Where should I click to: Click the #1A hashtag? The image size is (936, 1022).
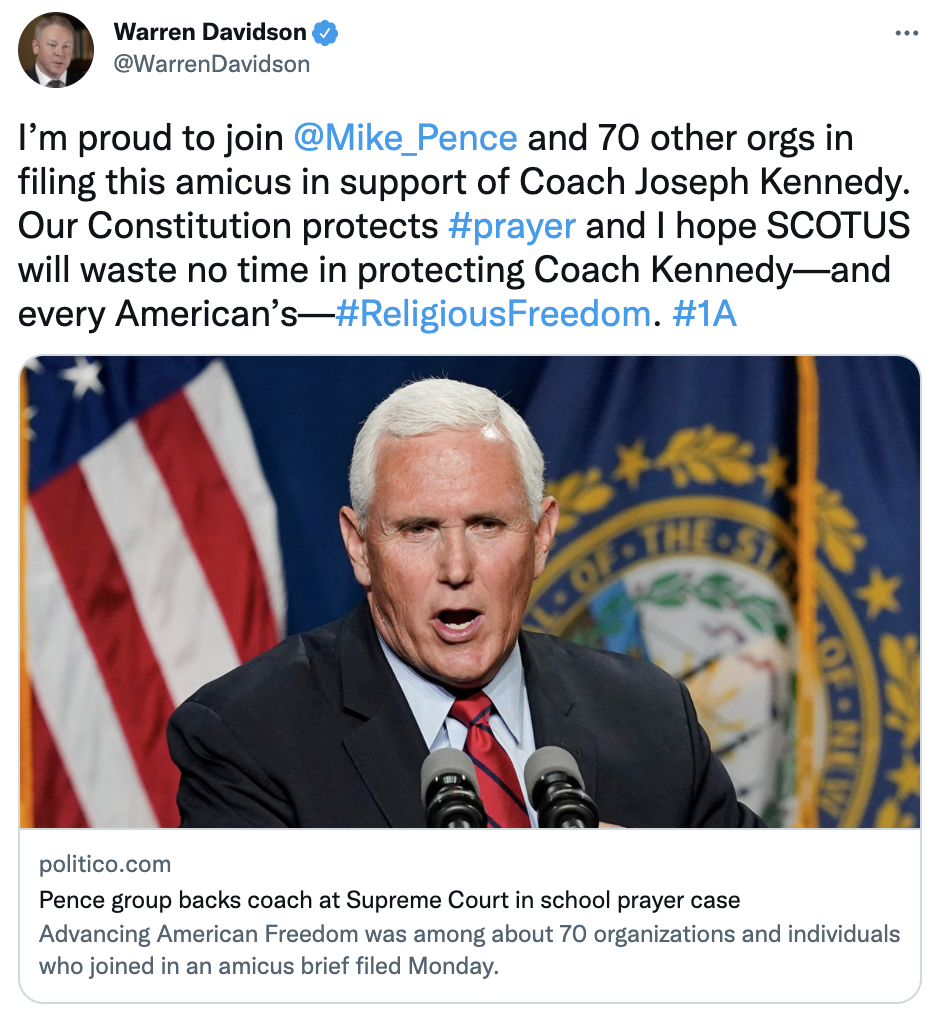(x=705, y=314)
